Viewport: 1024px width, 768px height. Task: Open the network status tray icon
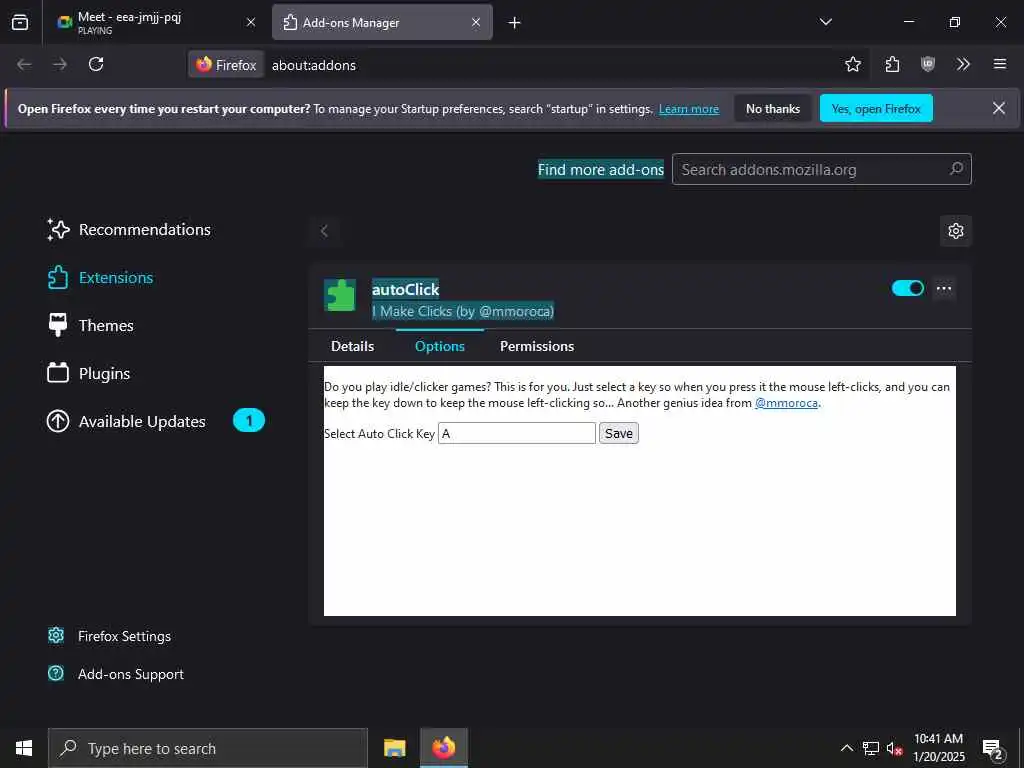[x=871, y=748]
